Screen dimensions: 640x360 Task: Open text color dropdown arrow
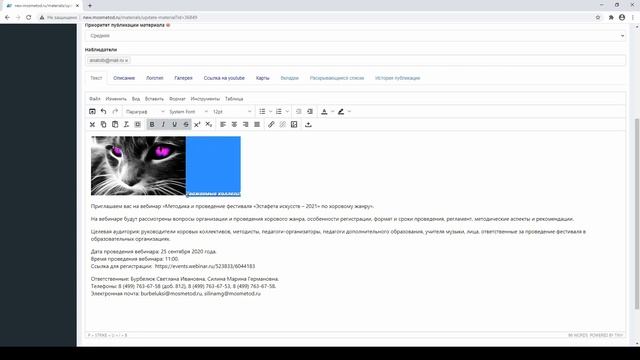333,111
